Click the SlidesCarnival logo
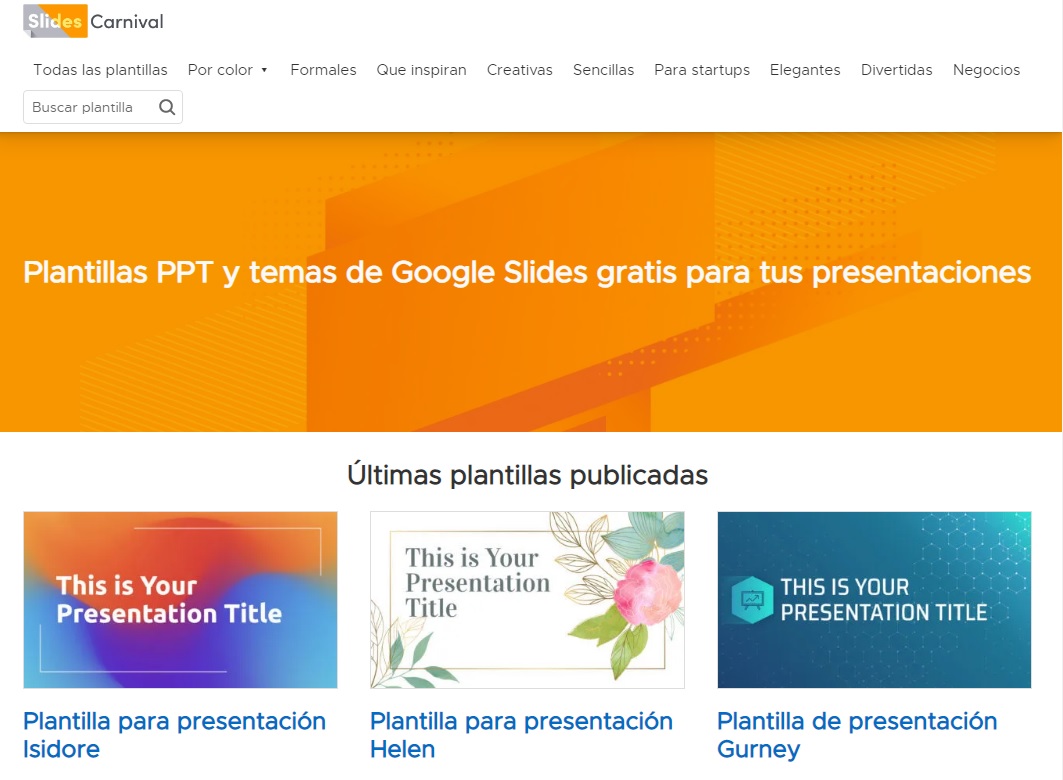 coord(94,21)
